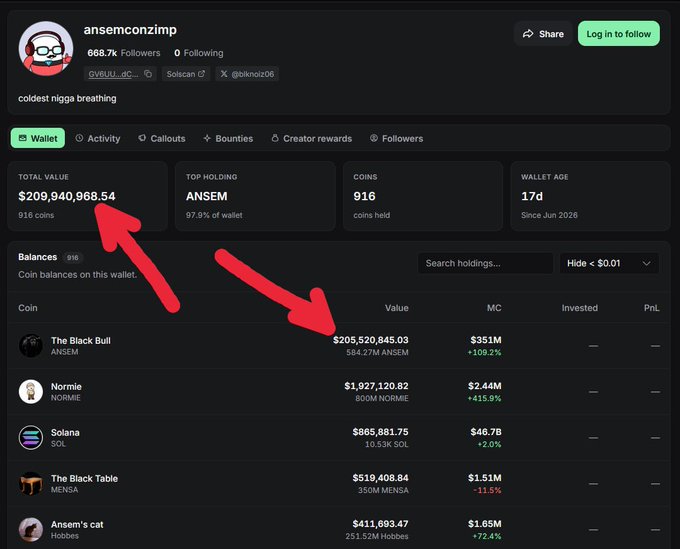Click Log in to follow button
The width and height of the screenshot is (680, 549).
[618, 34]
